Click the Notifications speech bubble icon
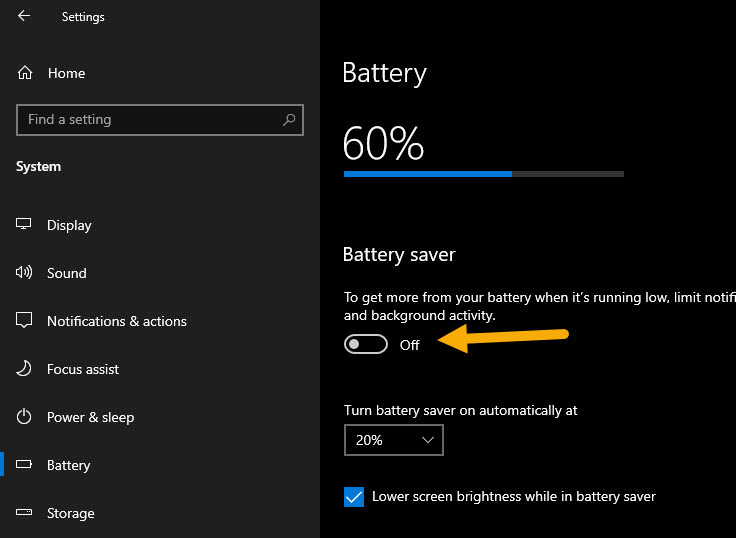The image size is (736, 538). point(25,321)
